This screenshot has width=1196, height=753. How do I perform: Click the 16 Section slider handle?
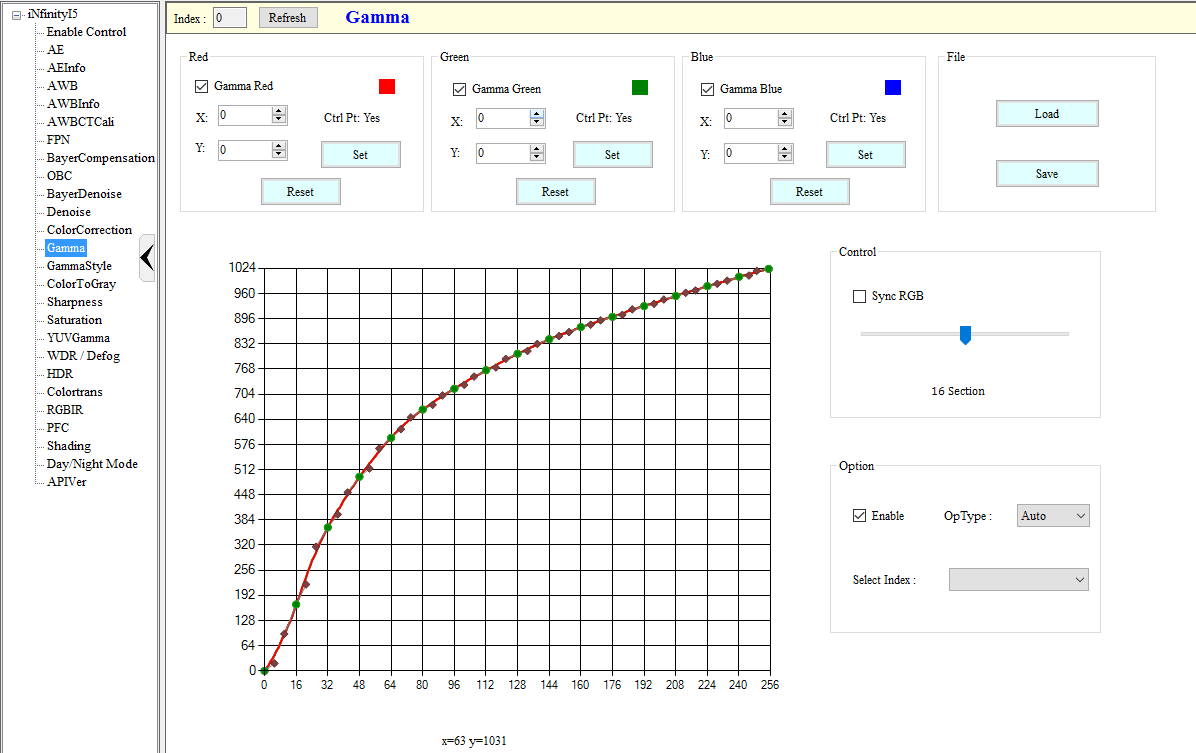coord(965,334)
